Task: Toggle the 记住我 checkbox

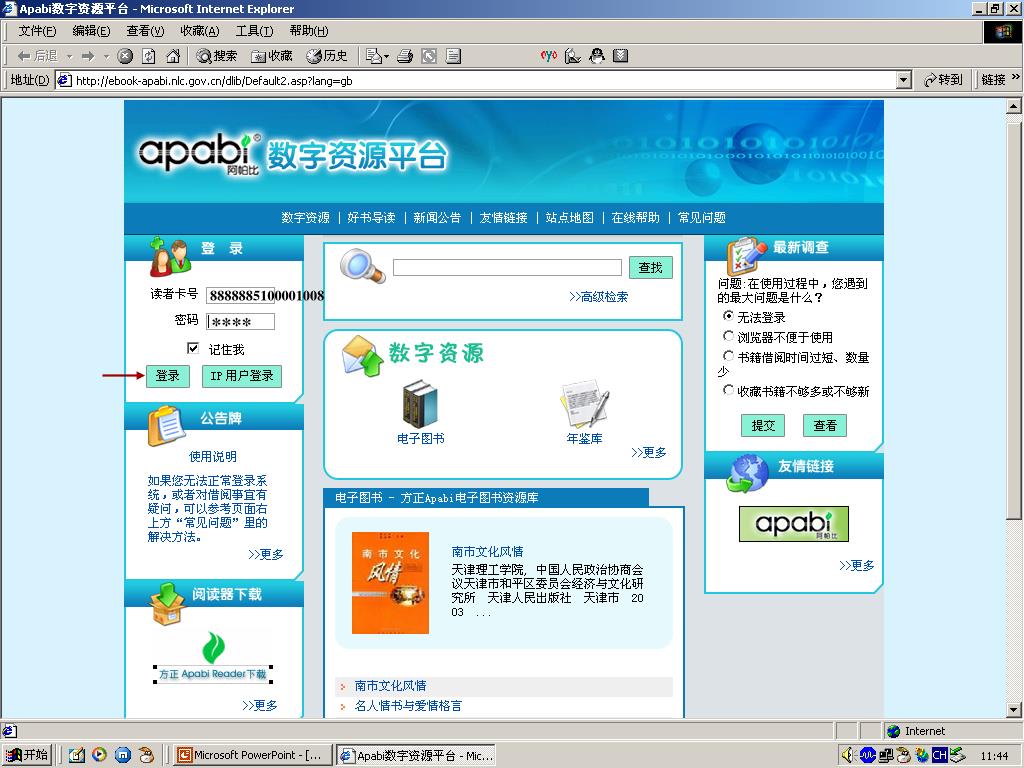Action: 193,348
